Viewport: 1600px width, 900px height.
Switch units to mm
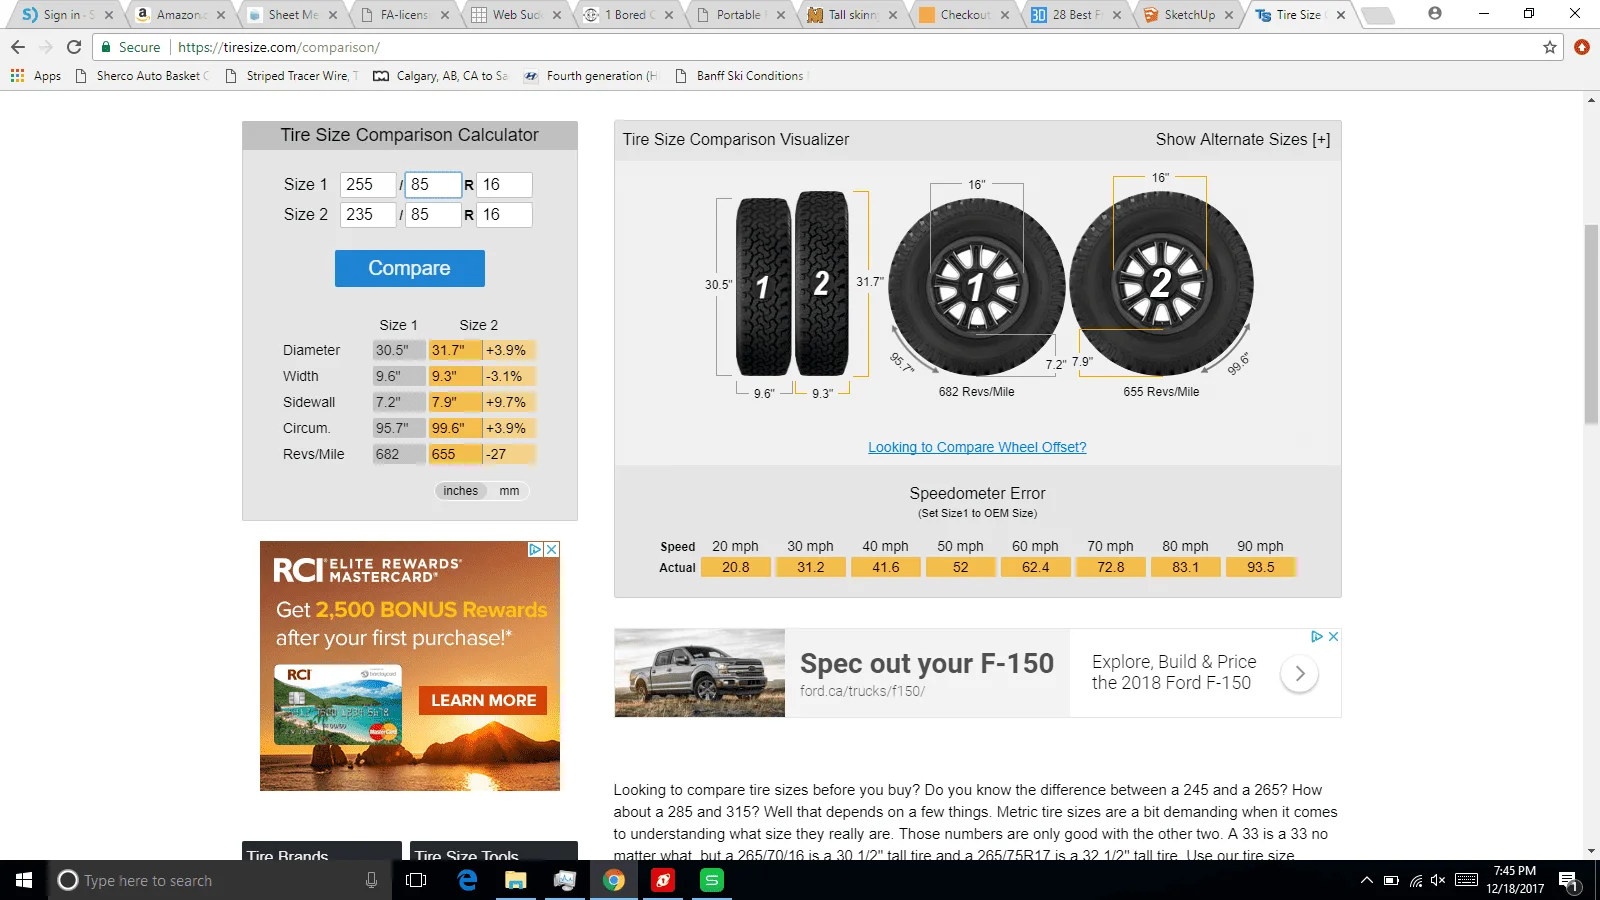(509, 491)
